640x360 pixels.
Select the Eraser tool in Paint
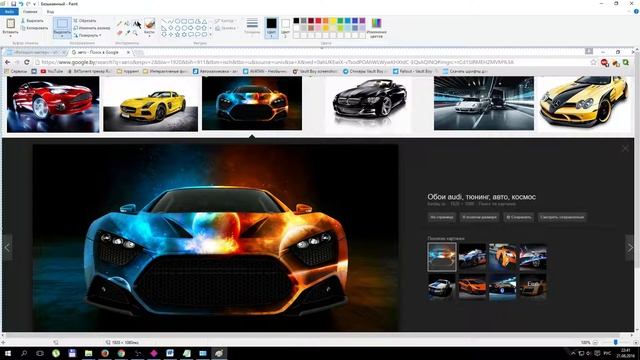pyautogui.click(x=120, y=33)
